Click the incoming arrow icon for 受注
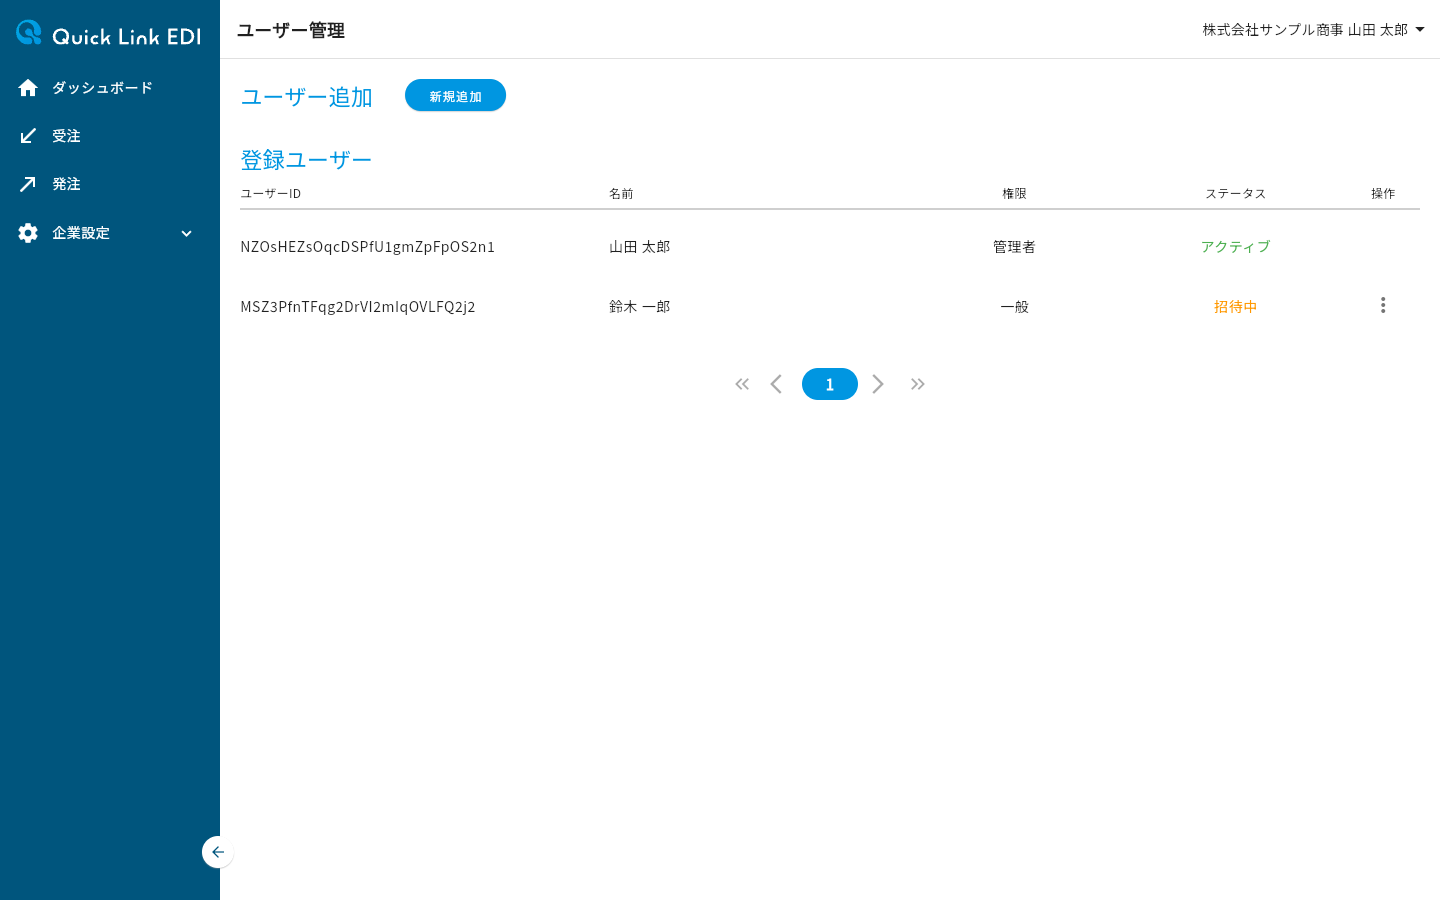Image resolution: width=1440 pixels, height=900 pixels. [28, 136]
